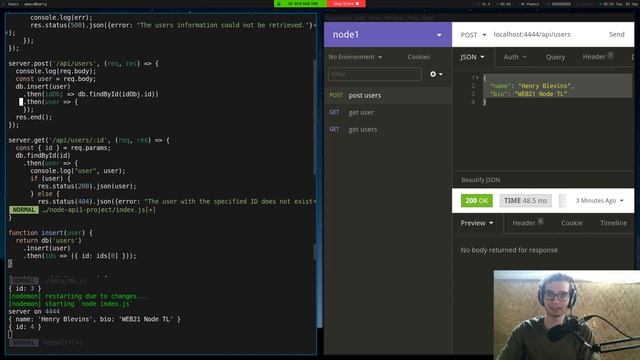
Task: Open the JSON body type dropdown
Action: pos(472,57)
